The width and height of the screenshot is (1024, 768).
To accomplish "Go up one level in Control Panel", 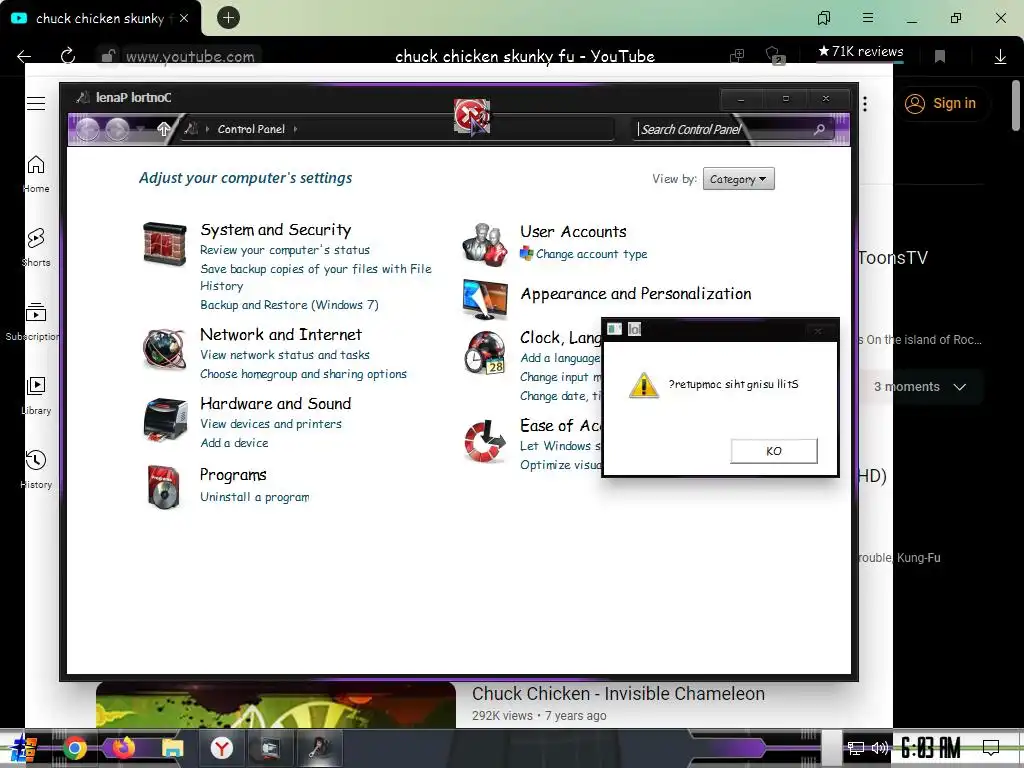I will tap(164, 129).
